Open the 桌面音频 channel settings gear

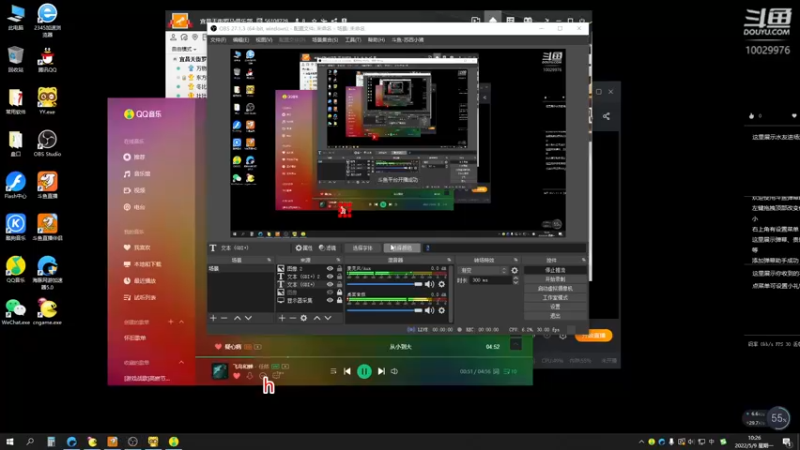(x=442, y=310)
